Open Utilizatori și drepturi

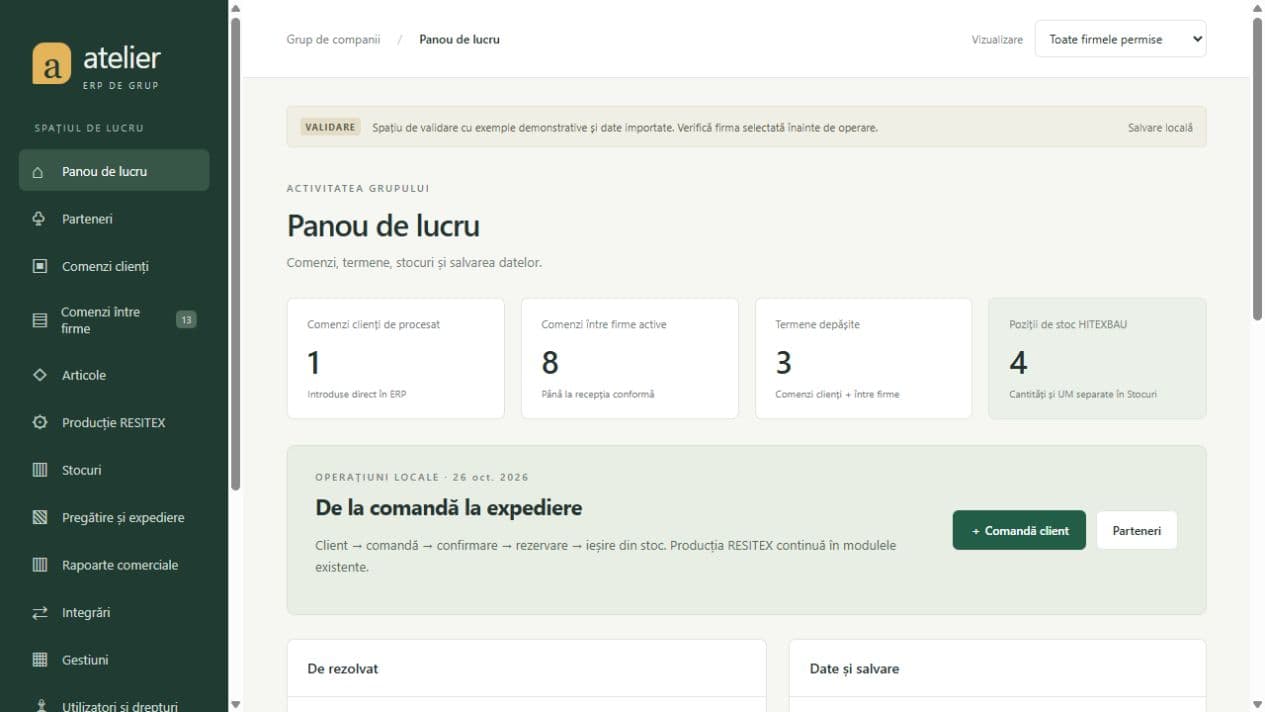(x=114, y=703)
